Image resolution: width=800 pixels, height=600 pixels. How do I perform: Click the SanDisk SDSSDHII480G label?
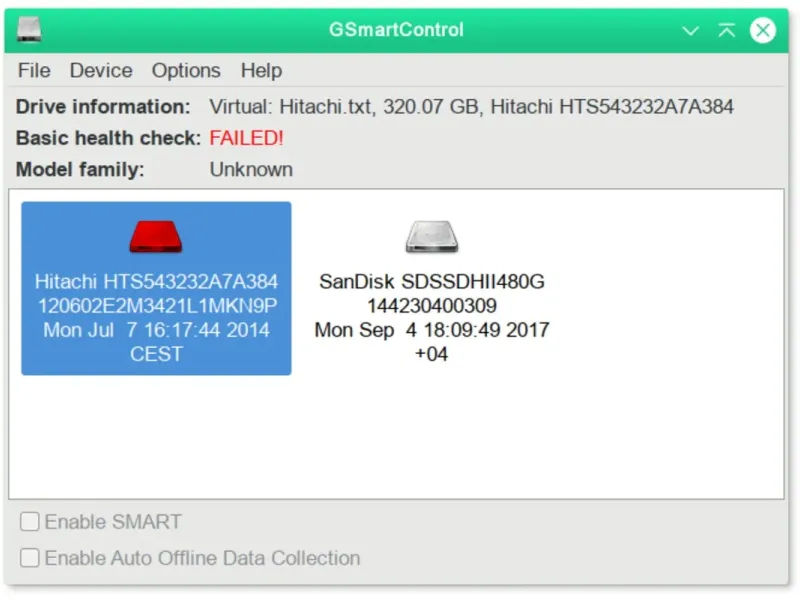(432, 282)
